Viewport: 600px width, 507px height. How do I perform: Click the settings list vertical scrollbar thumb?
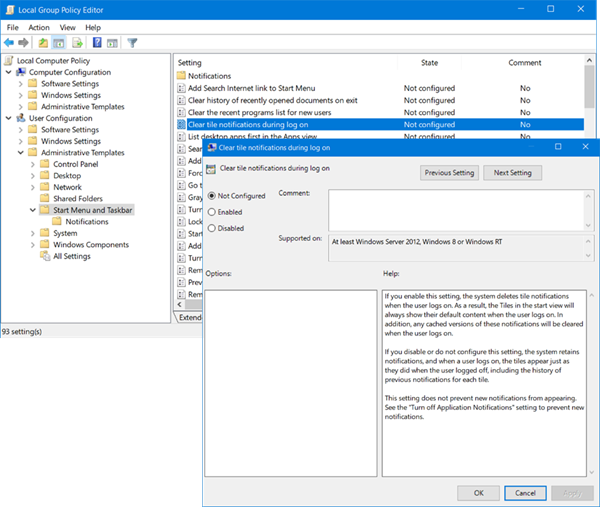589,87
